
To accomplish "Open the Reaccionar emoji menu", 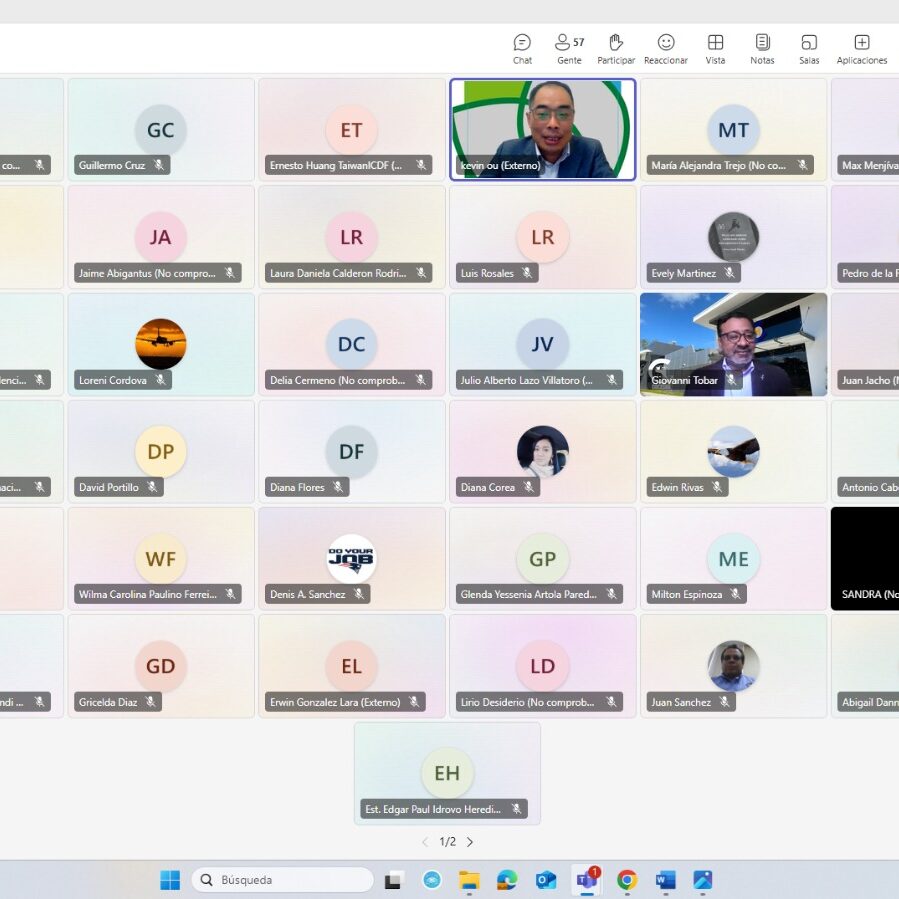I will tap(666, 47).
